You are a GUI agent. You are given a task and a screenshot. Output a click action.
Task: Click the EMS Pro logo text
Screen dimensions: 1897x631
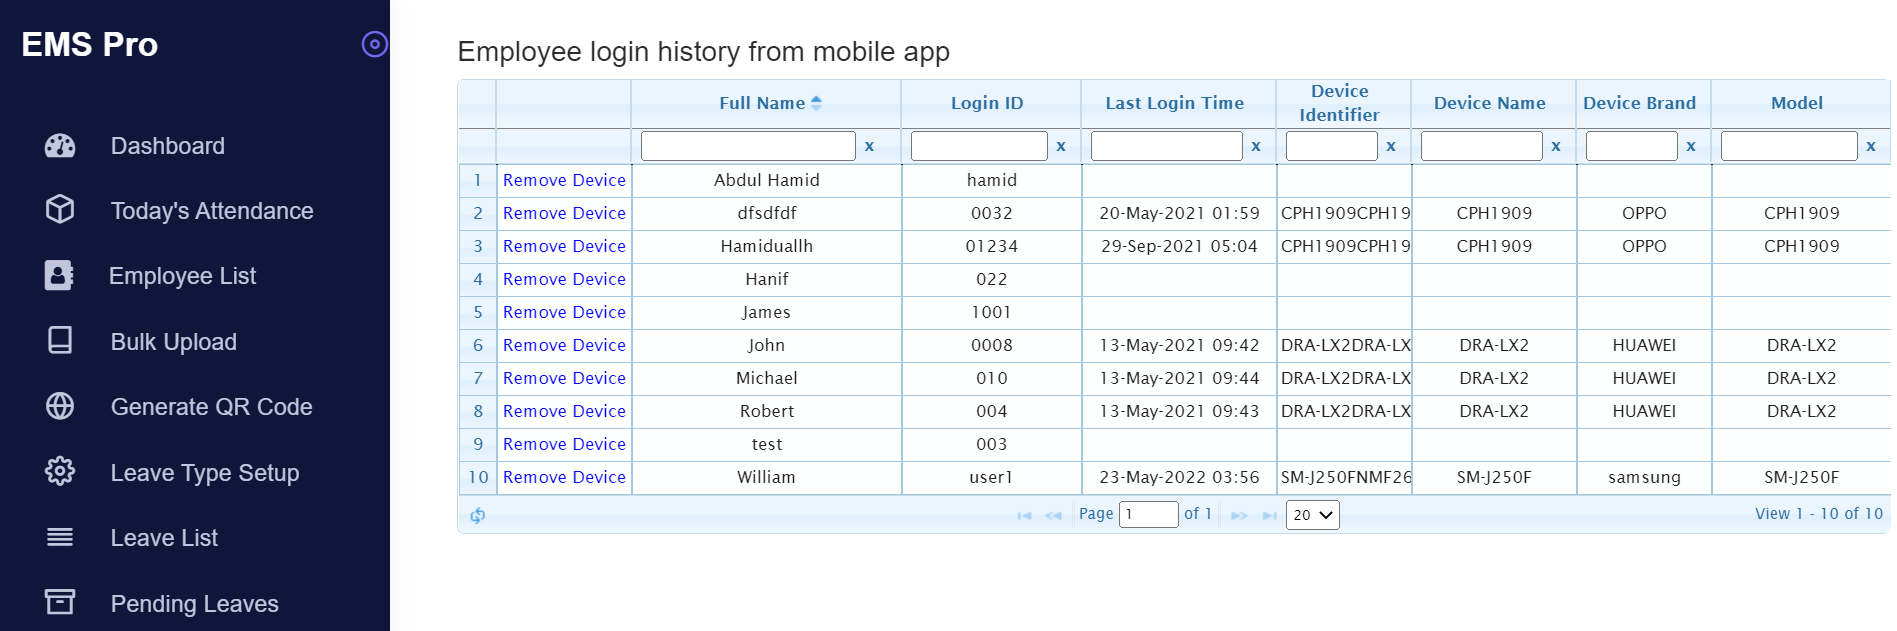click(90, 45)
